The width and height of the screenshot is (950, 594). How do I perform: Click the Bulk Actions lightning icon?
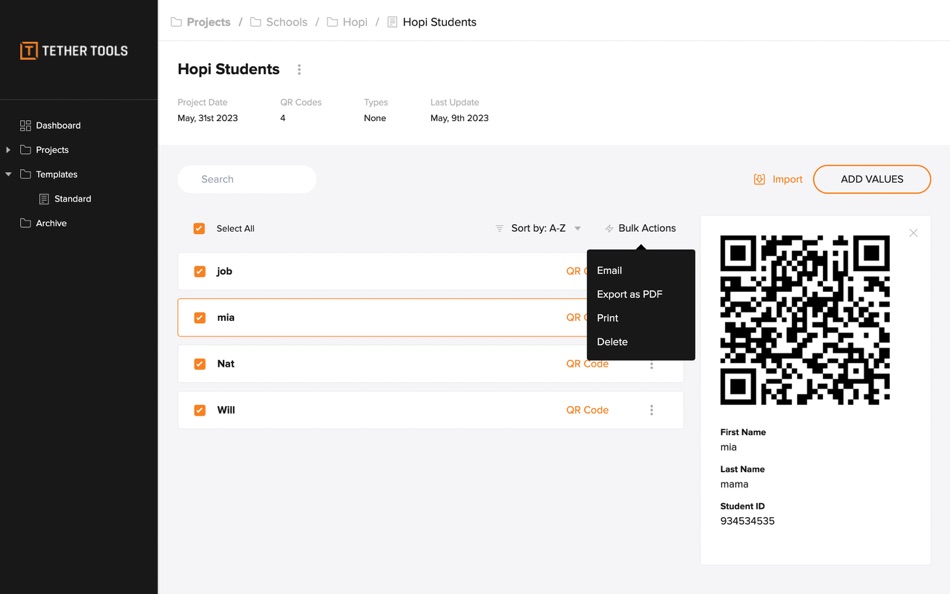[609, 229]
